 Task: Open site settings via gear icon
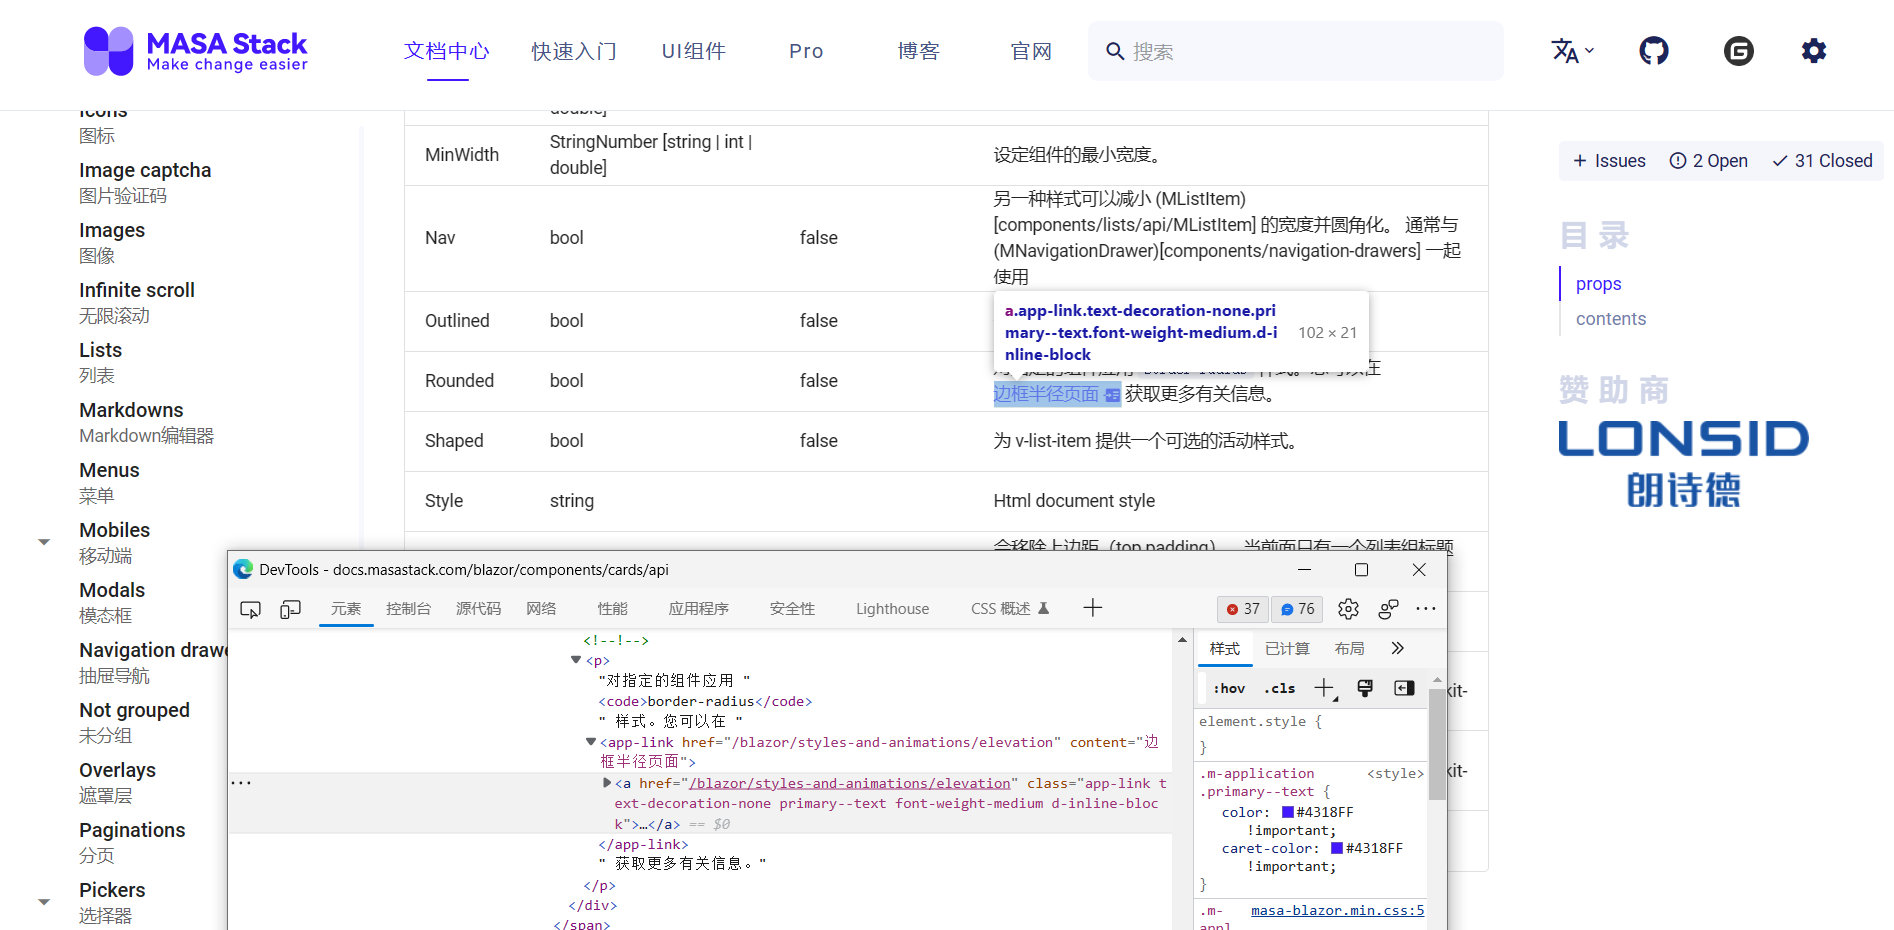click(1814, 50)
